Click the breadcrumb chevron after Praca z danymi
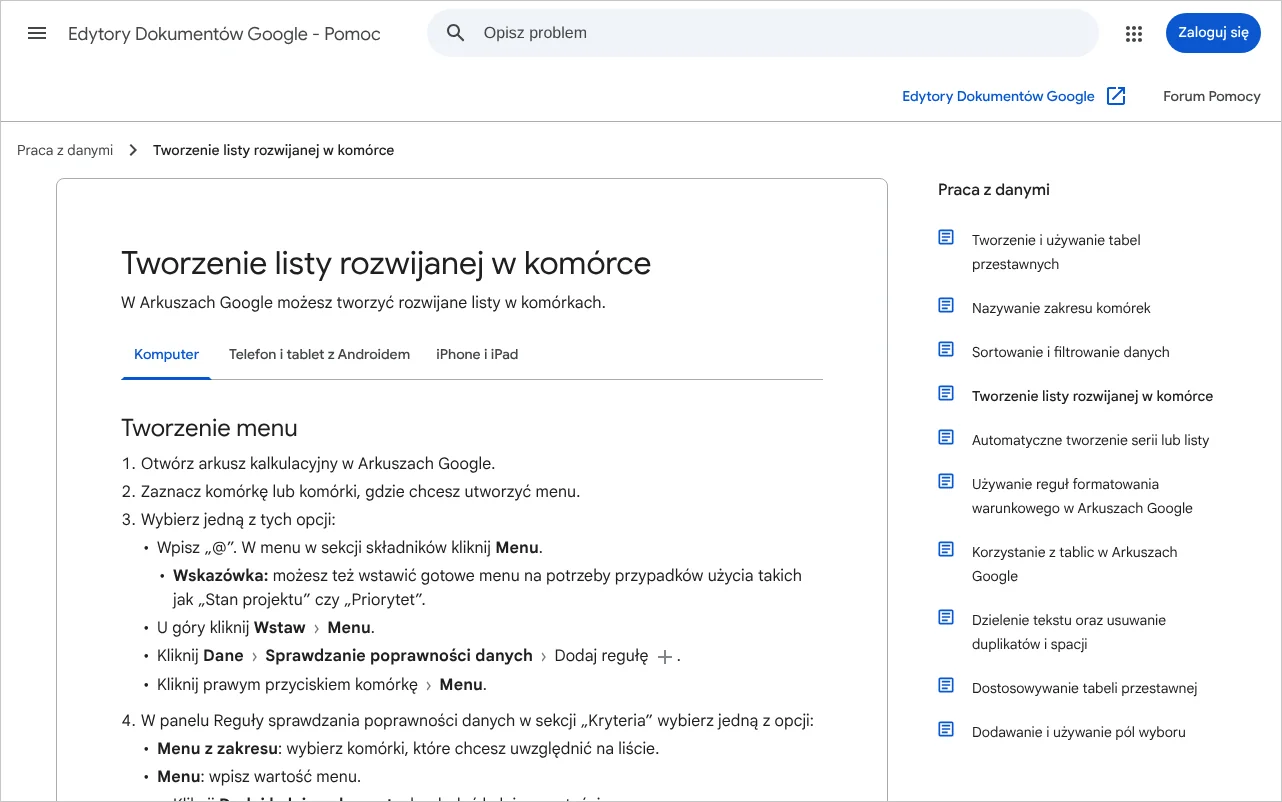The image size is (1282, 802). (x=133, y=150)
